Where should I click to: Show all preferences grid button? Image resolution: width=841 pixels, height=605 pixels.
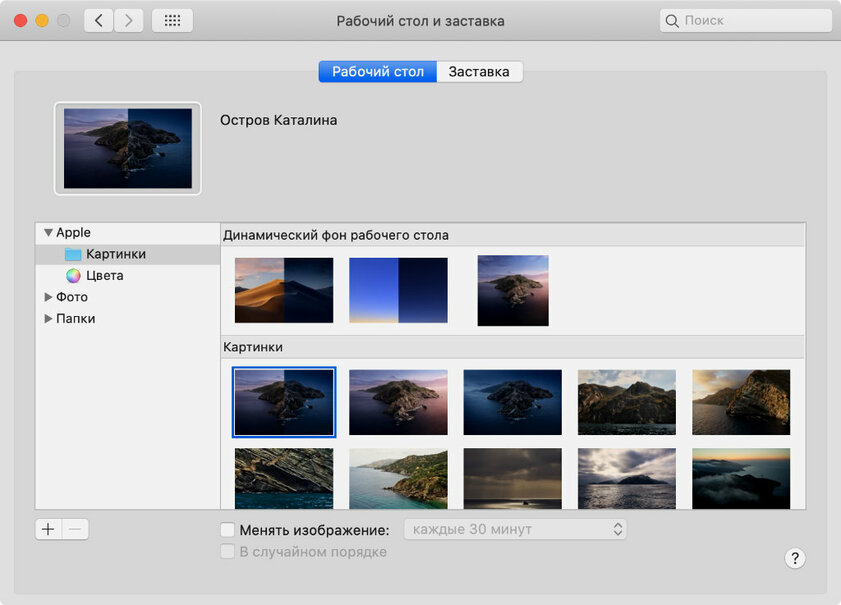(x=172, y=21)
